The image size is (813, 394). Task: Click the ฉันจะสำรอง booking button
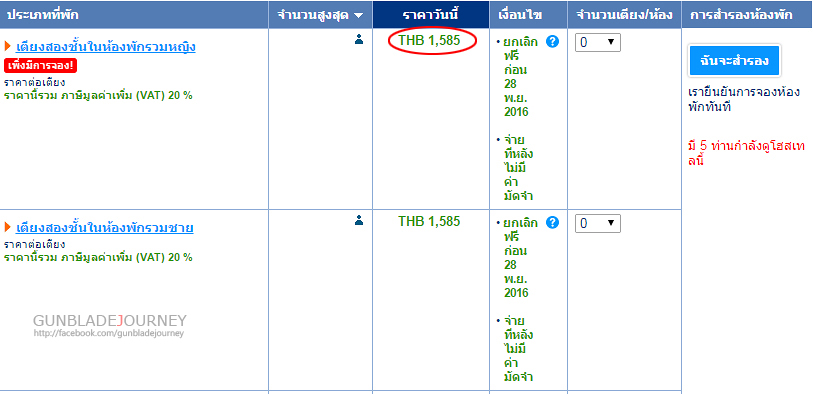734,61
